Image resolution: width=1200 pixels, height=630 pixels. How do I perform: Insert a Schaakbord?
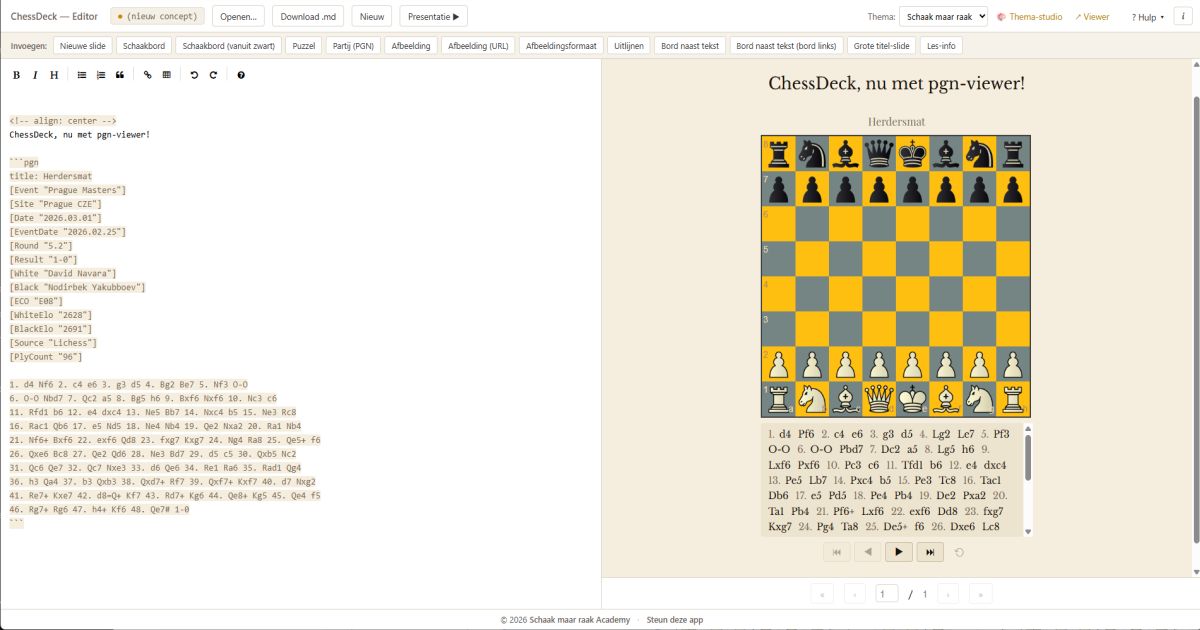[143, 46]
